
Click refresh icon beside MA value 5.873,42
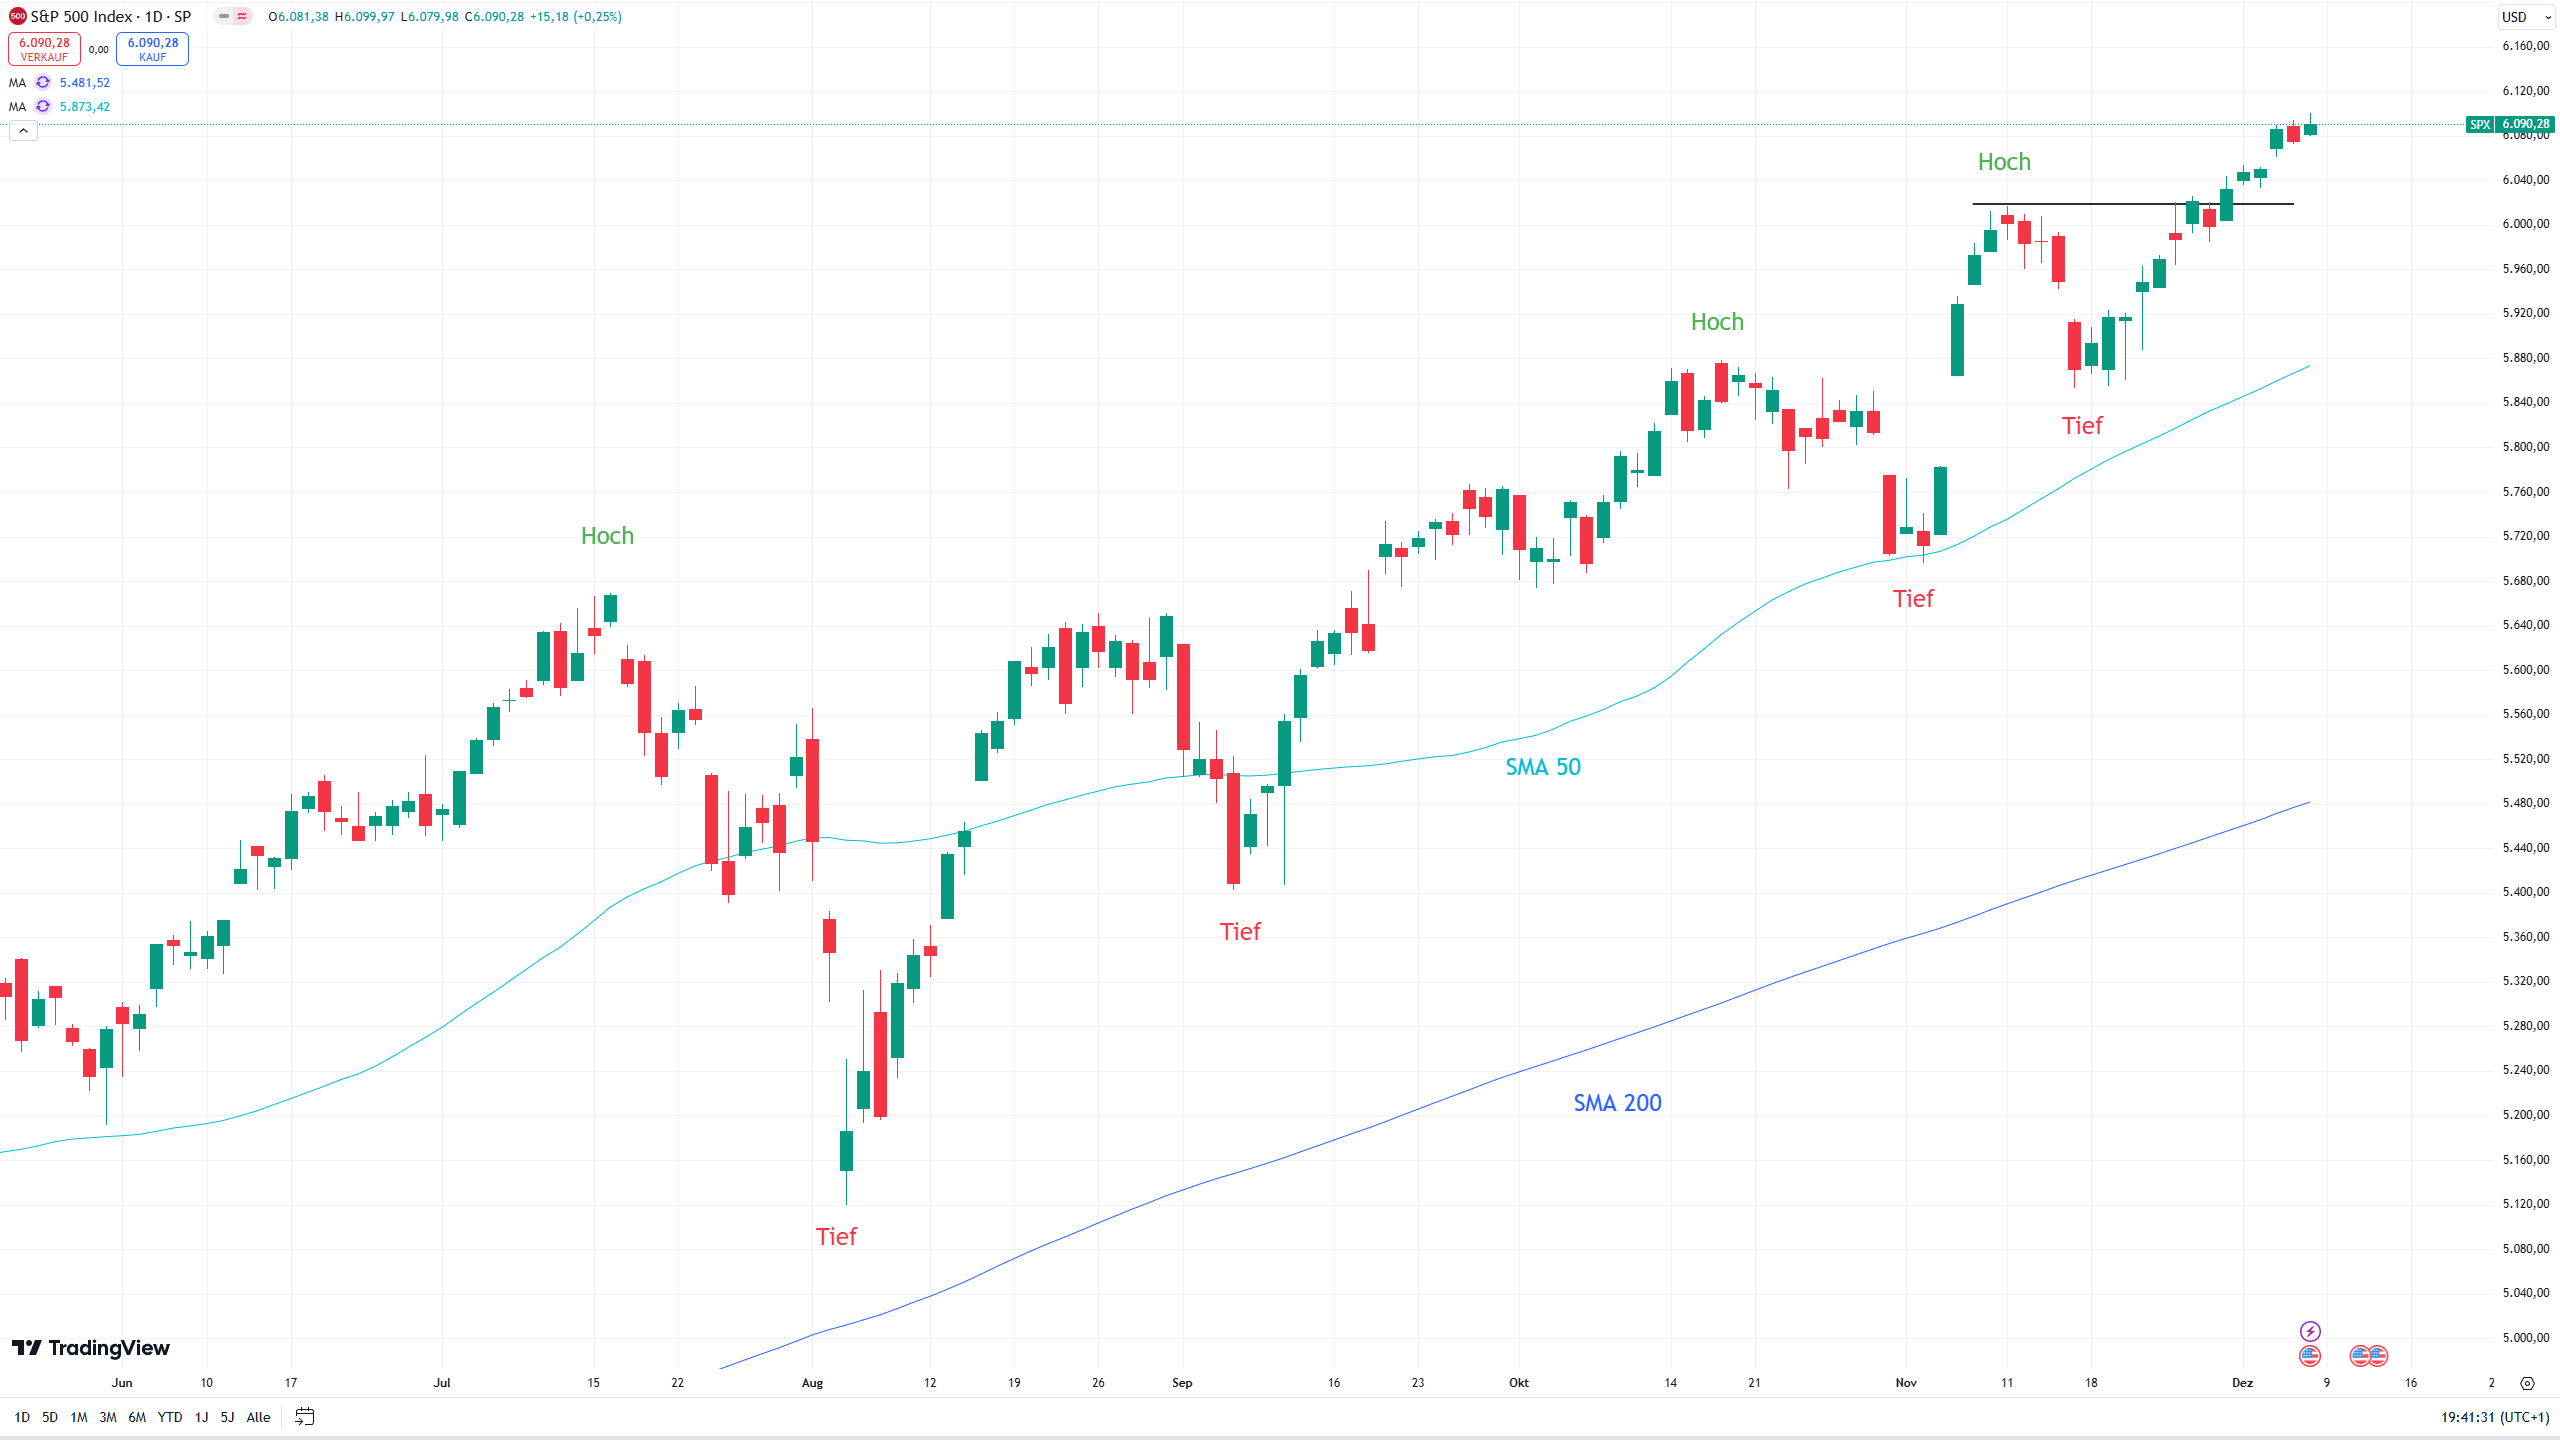pos(43,106)
